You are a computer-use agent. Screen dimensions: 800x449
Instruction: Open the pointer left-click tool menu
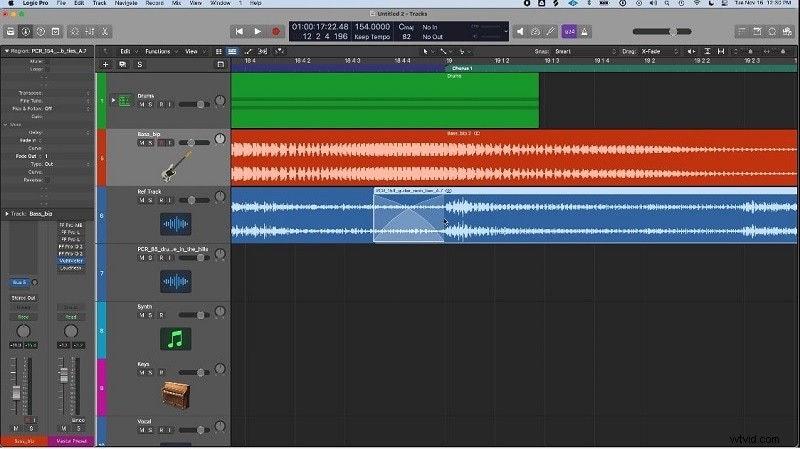click(428, 52)
